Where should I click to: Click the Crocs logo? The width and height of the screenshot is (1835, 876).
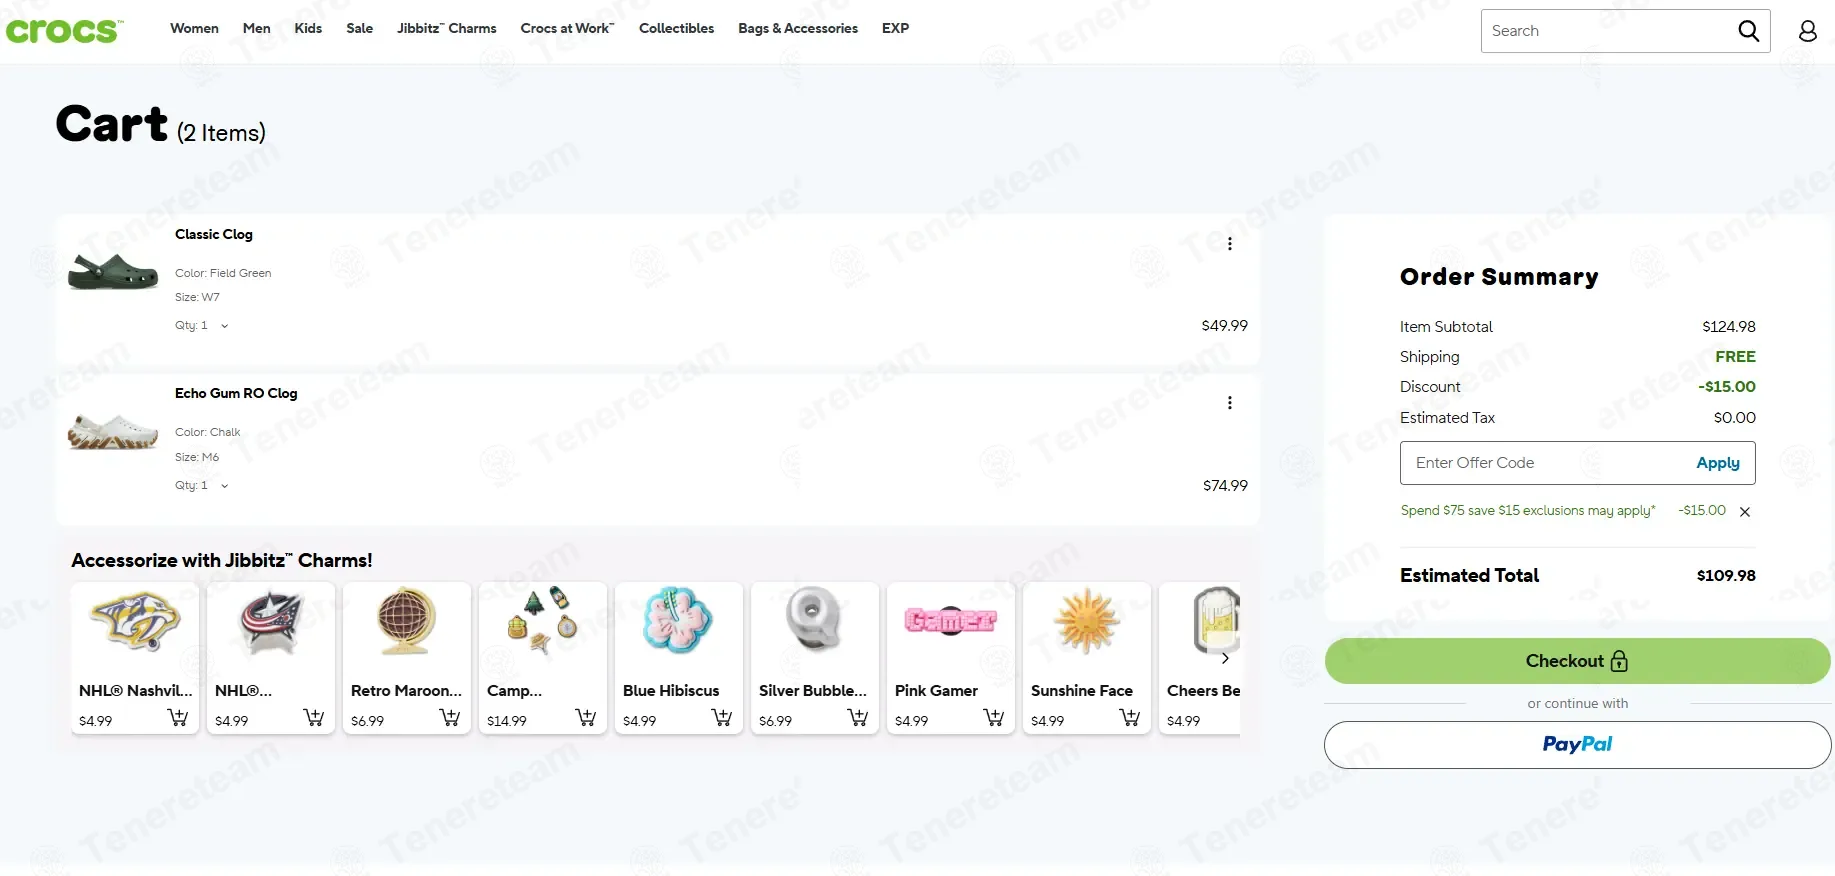click(64, 31)
